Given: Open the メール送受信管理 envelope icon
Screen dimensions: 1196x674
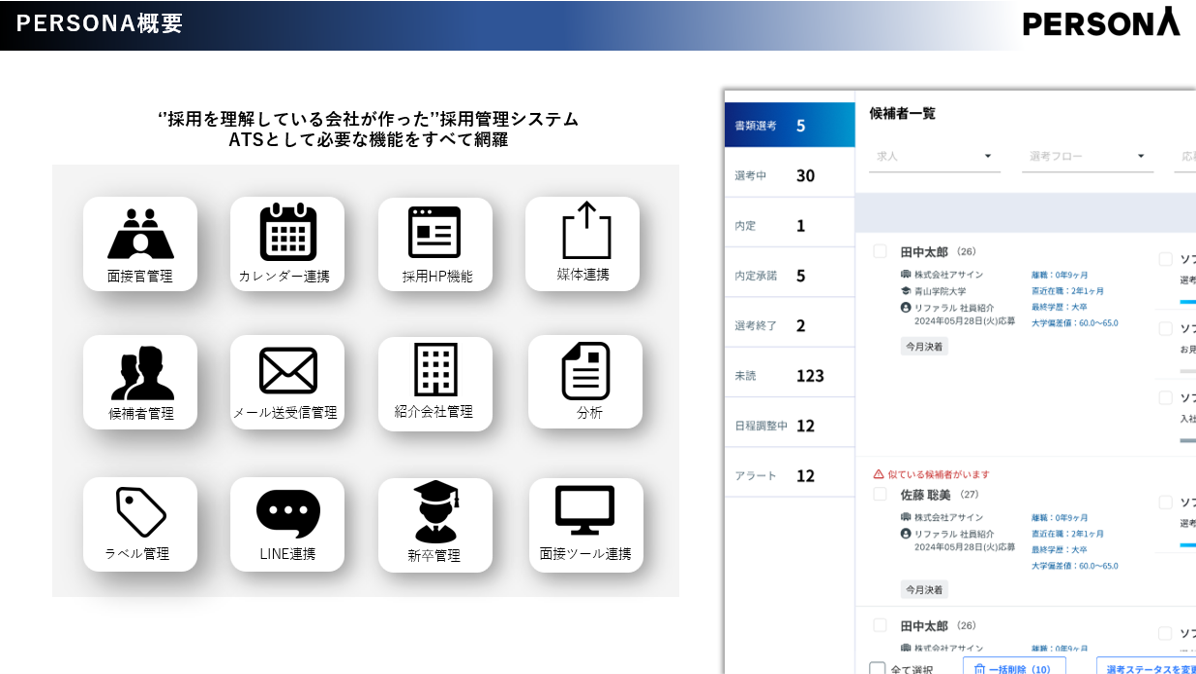Looking at the screenshot, I should click(287, 371).
